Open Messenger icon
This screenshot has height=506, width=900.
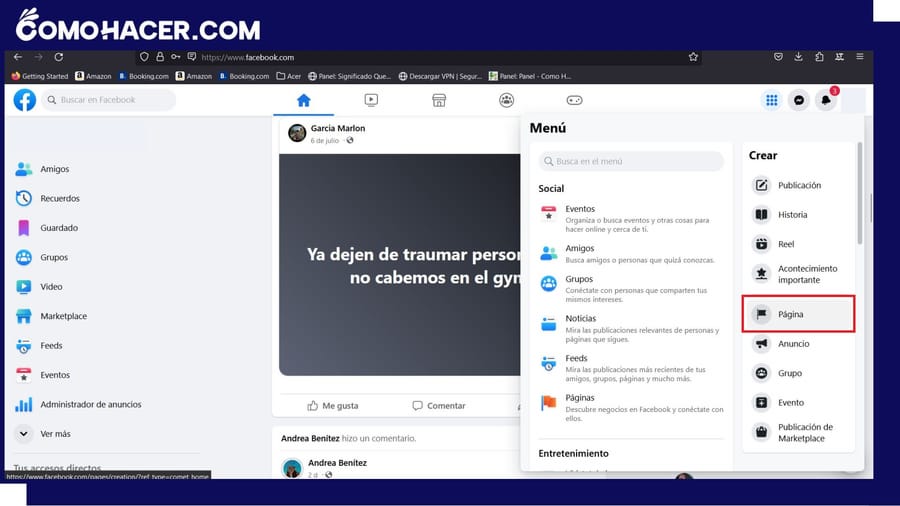798,100
